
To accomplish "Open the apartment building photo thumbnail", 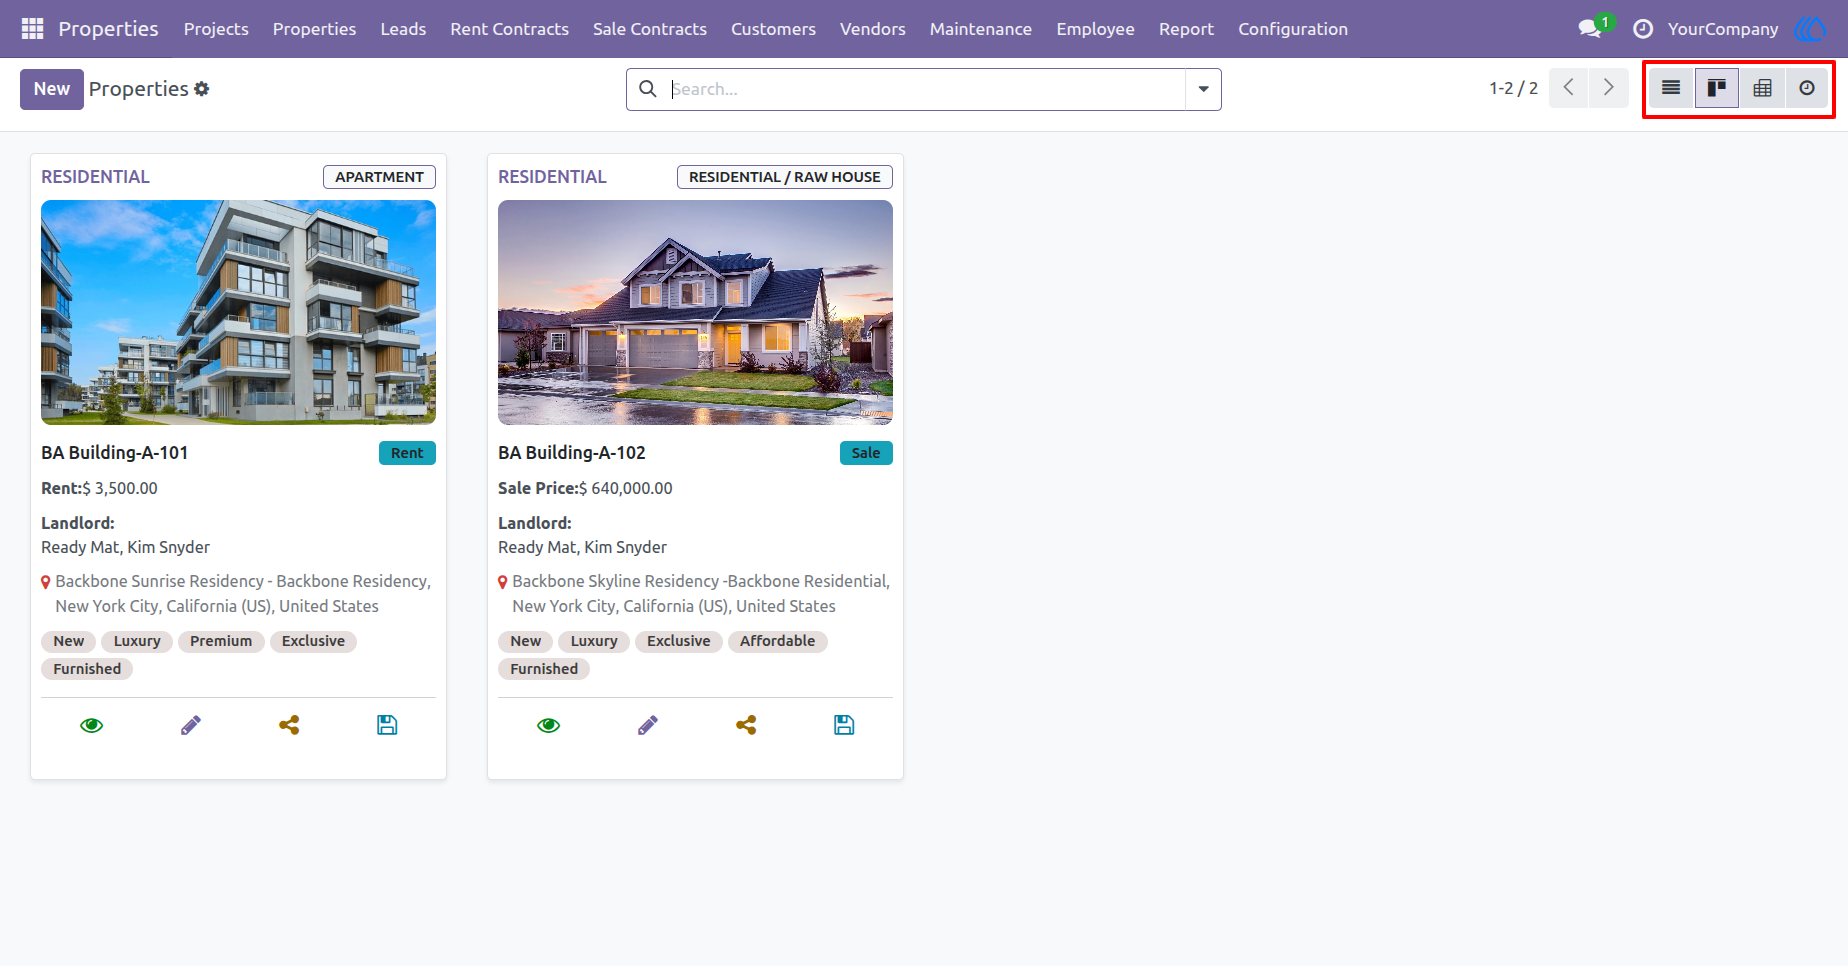I will [x=238, y=312].
